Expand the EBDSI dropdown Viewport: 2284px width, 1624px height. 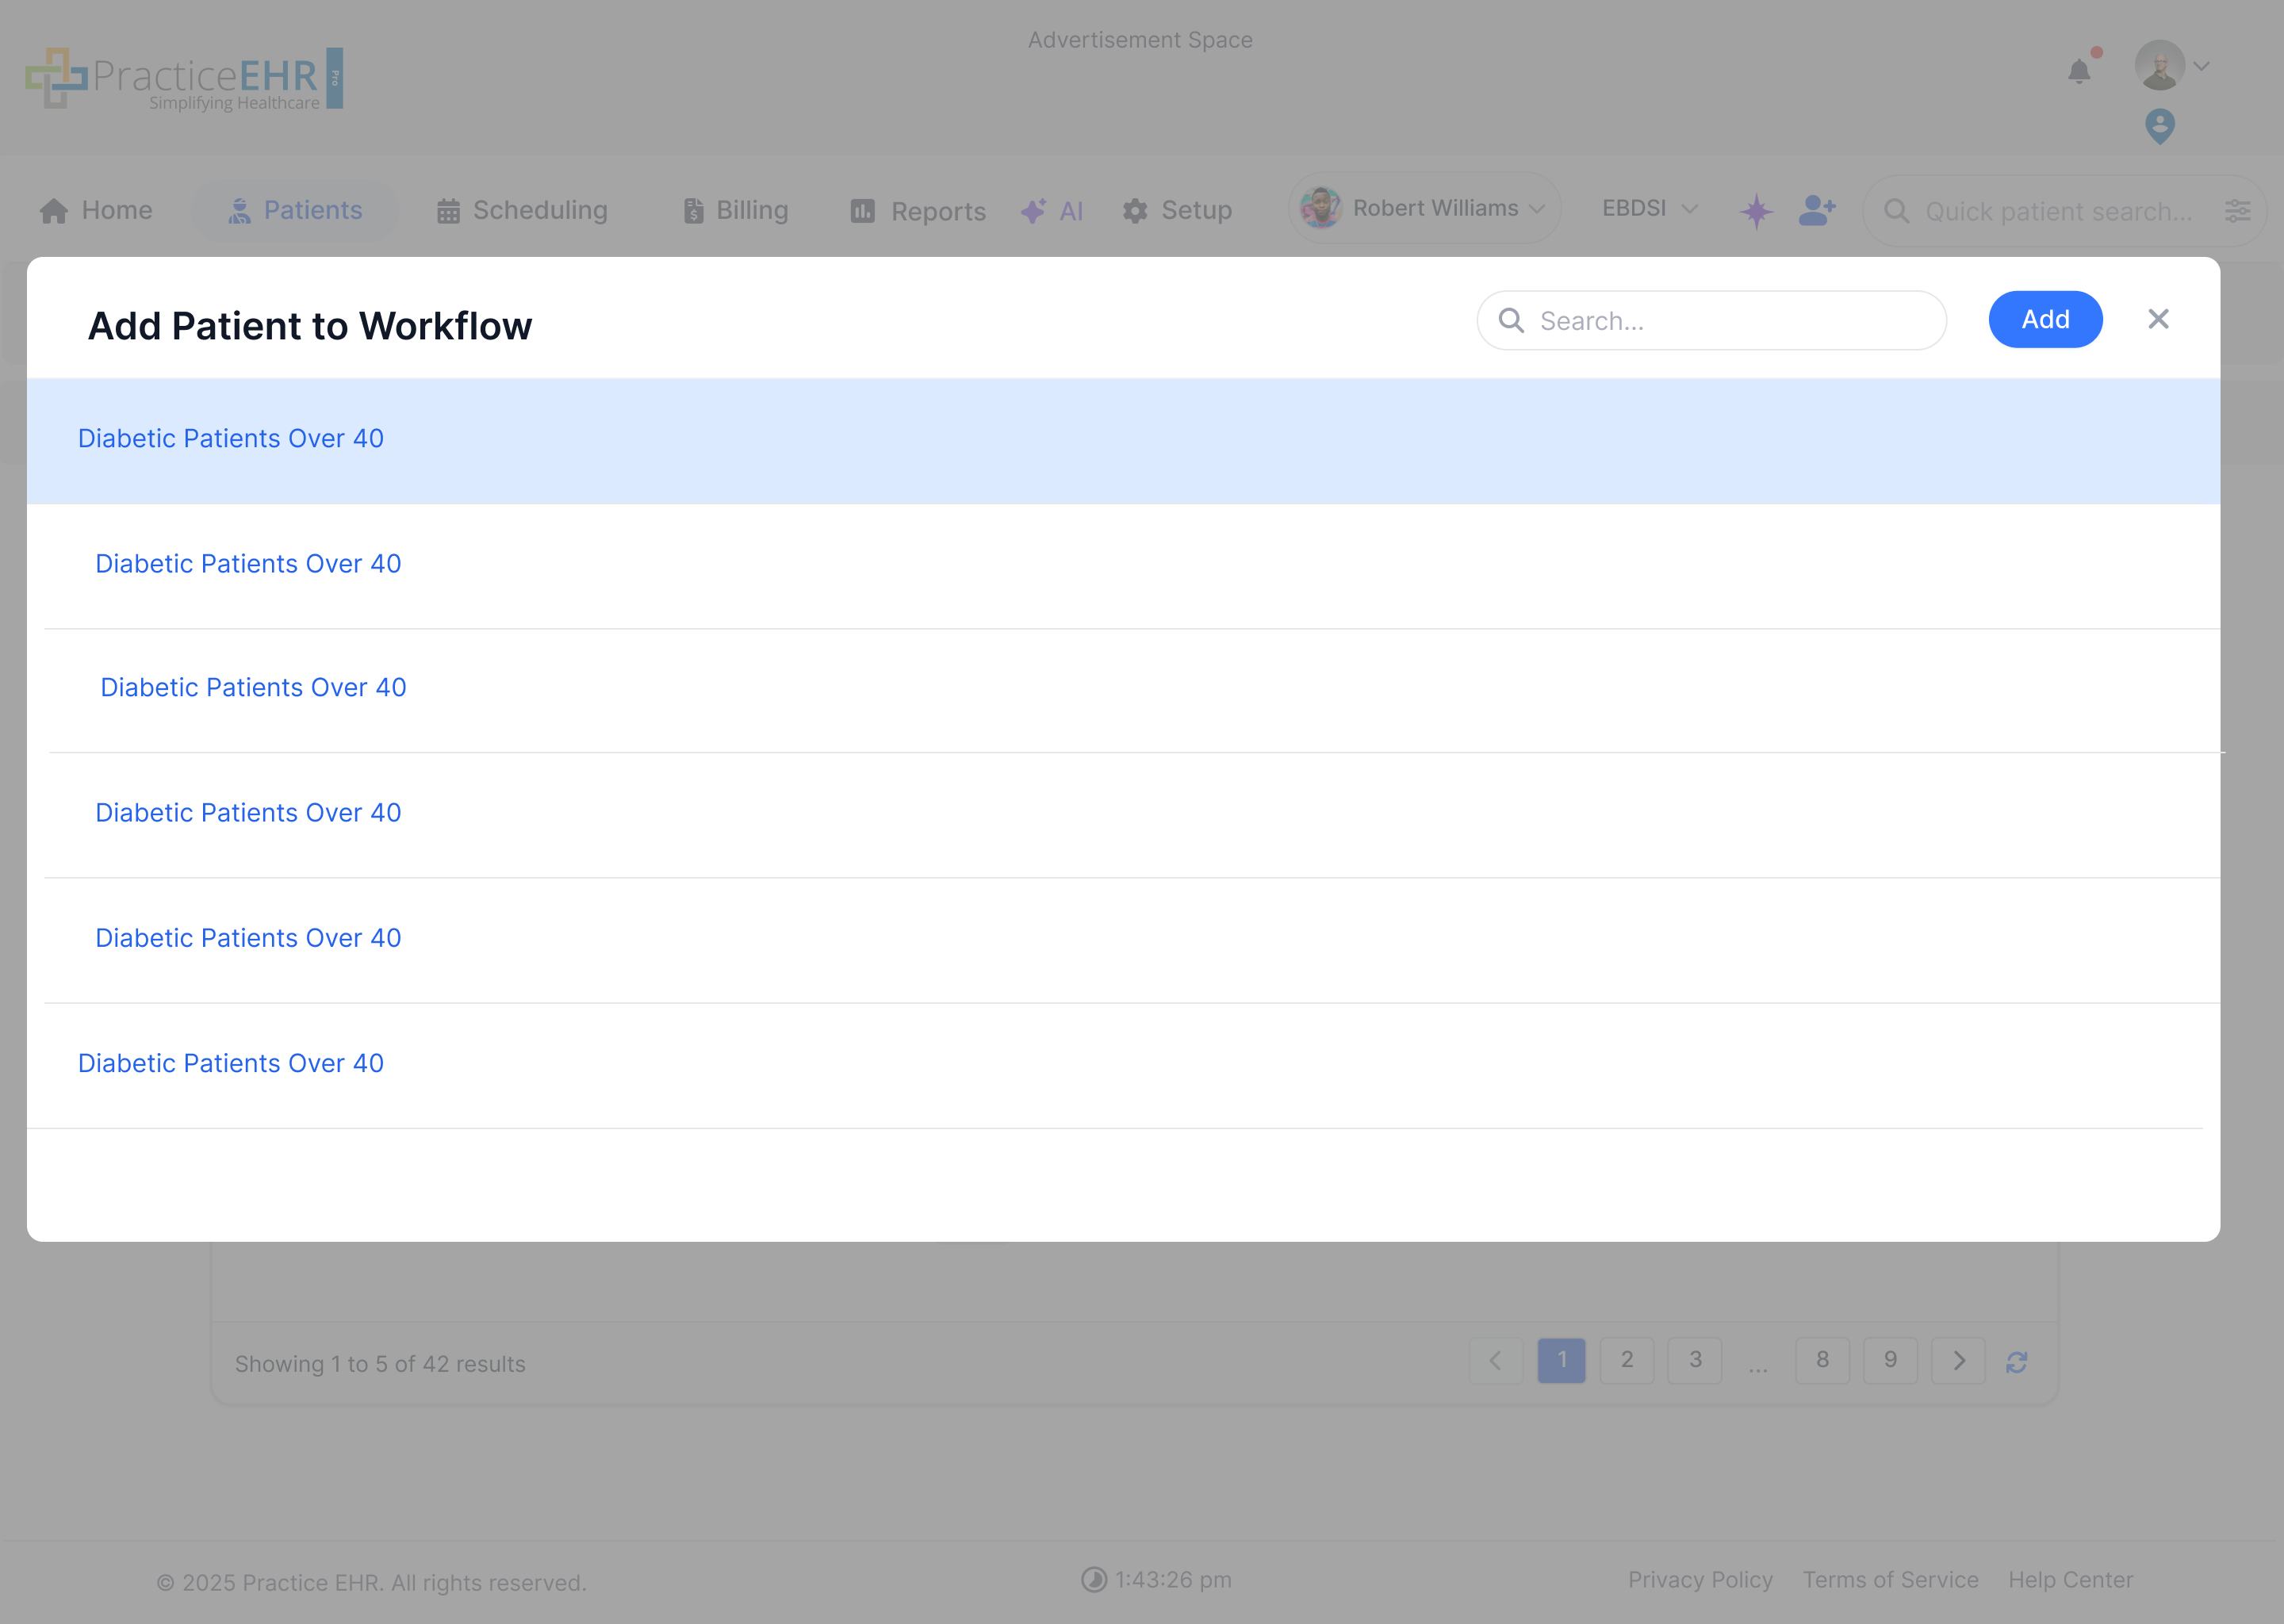pyautogui.click(x=1649, y=208)
